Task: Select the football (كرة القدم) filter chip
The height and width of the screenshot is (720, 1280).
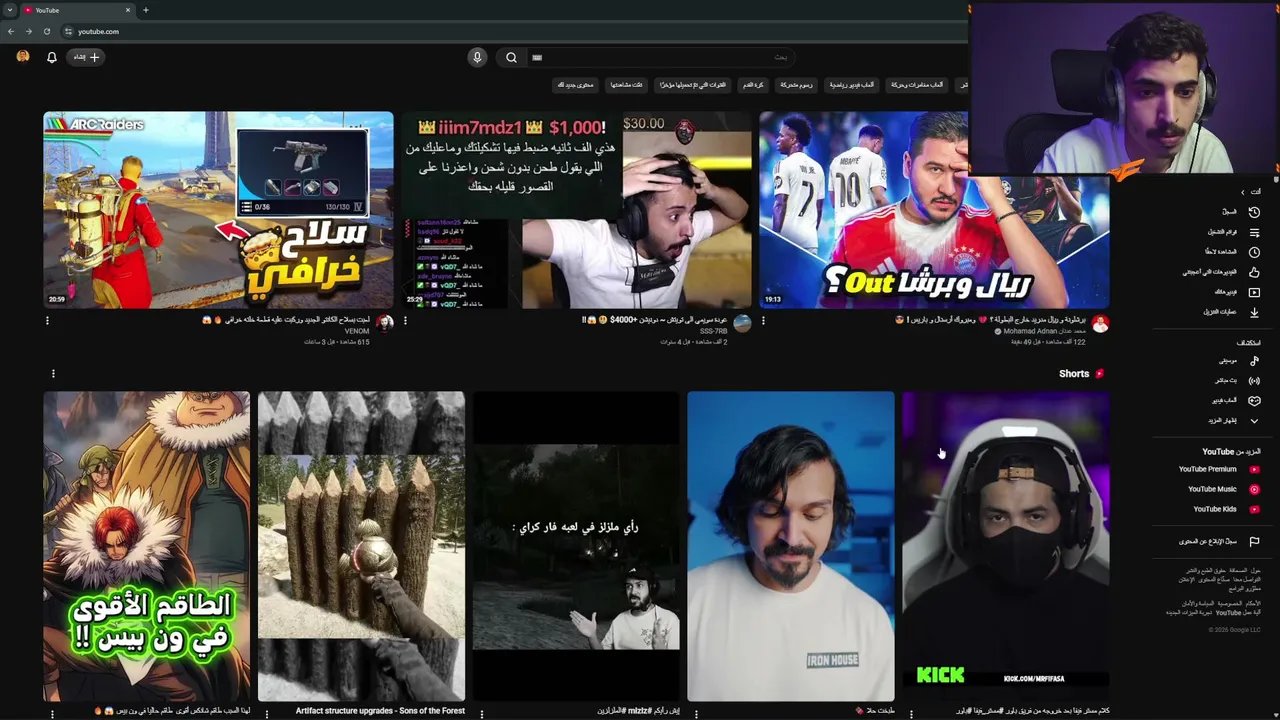Action: click(x=753, y=85)
